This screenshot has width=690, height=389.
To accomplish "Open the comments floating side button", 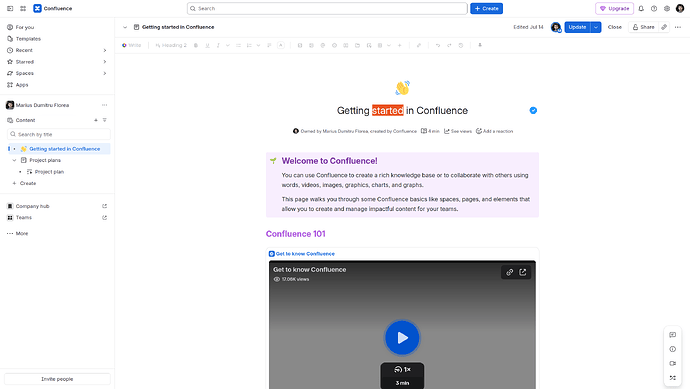I will tap(672, 335).
